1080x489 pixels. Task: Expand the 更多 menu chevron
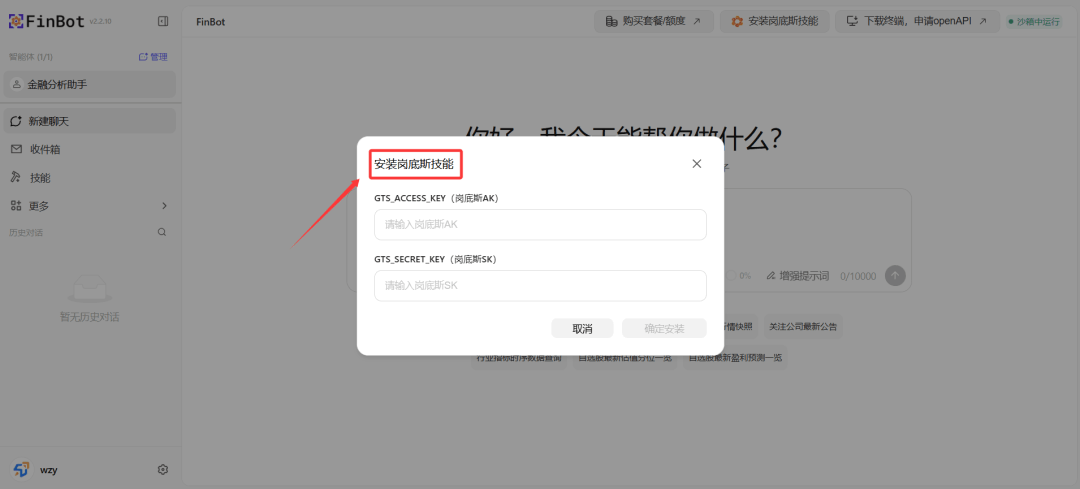[x=164, y=206]
